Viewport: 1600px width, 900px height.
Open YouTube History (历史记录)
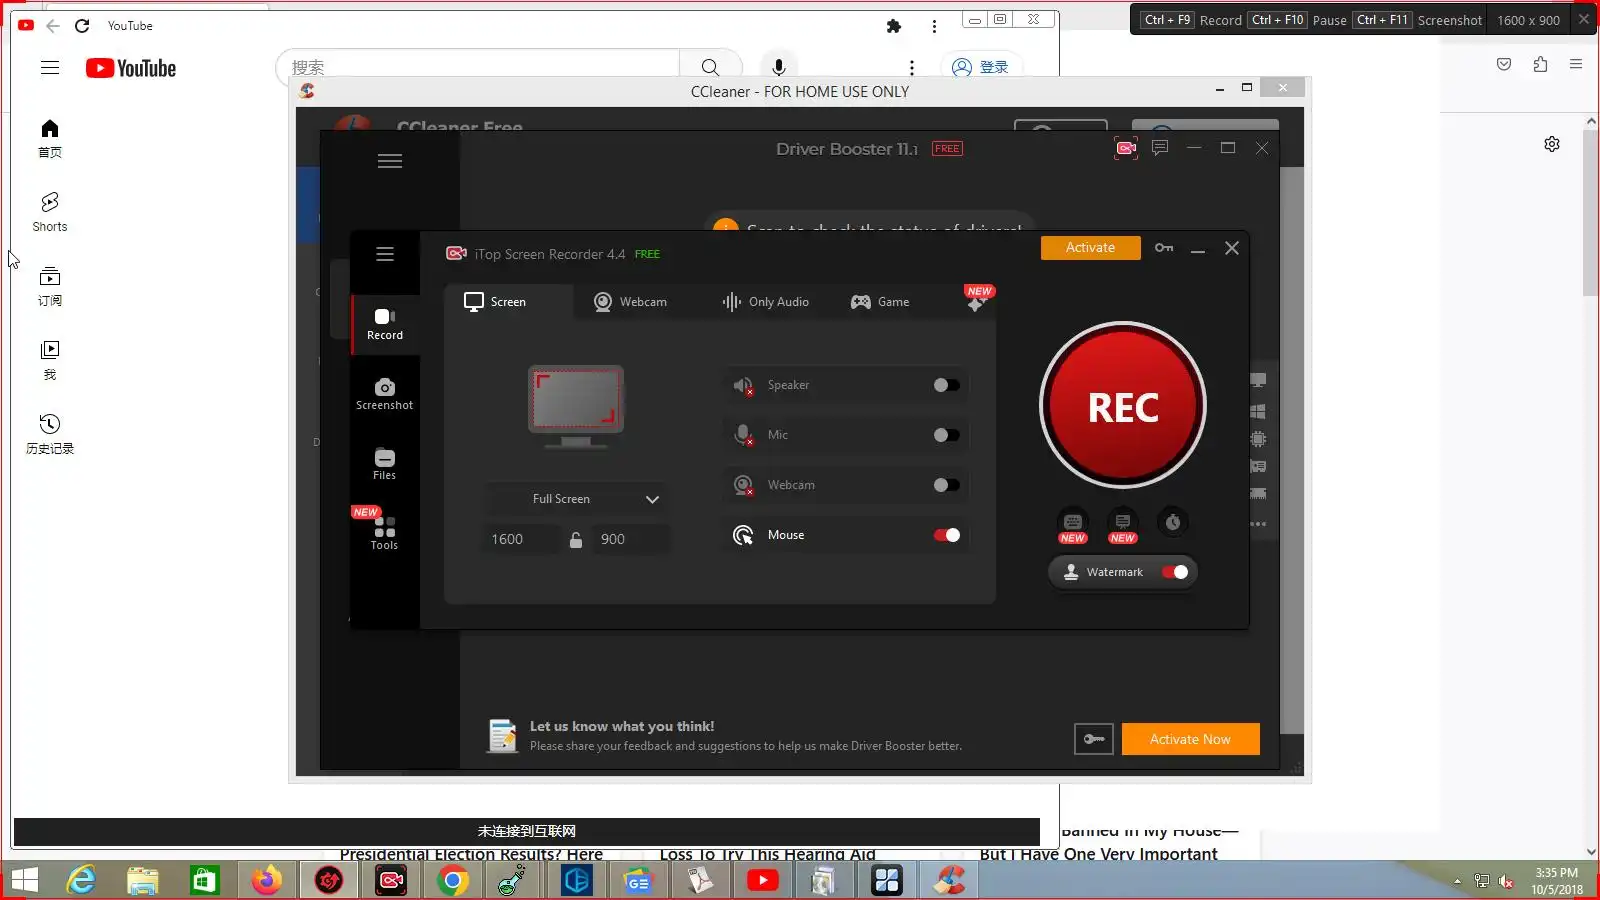[50, 435]
